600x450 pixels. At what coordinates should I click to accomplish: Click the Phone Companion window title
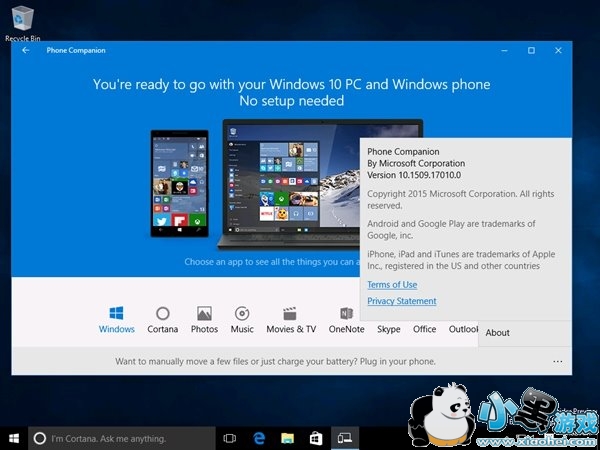pos(76,50)
